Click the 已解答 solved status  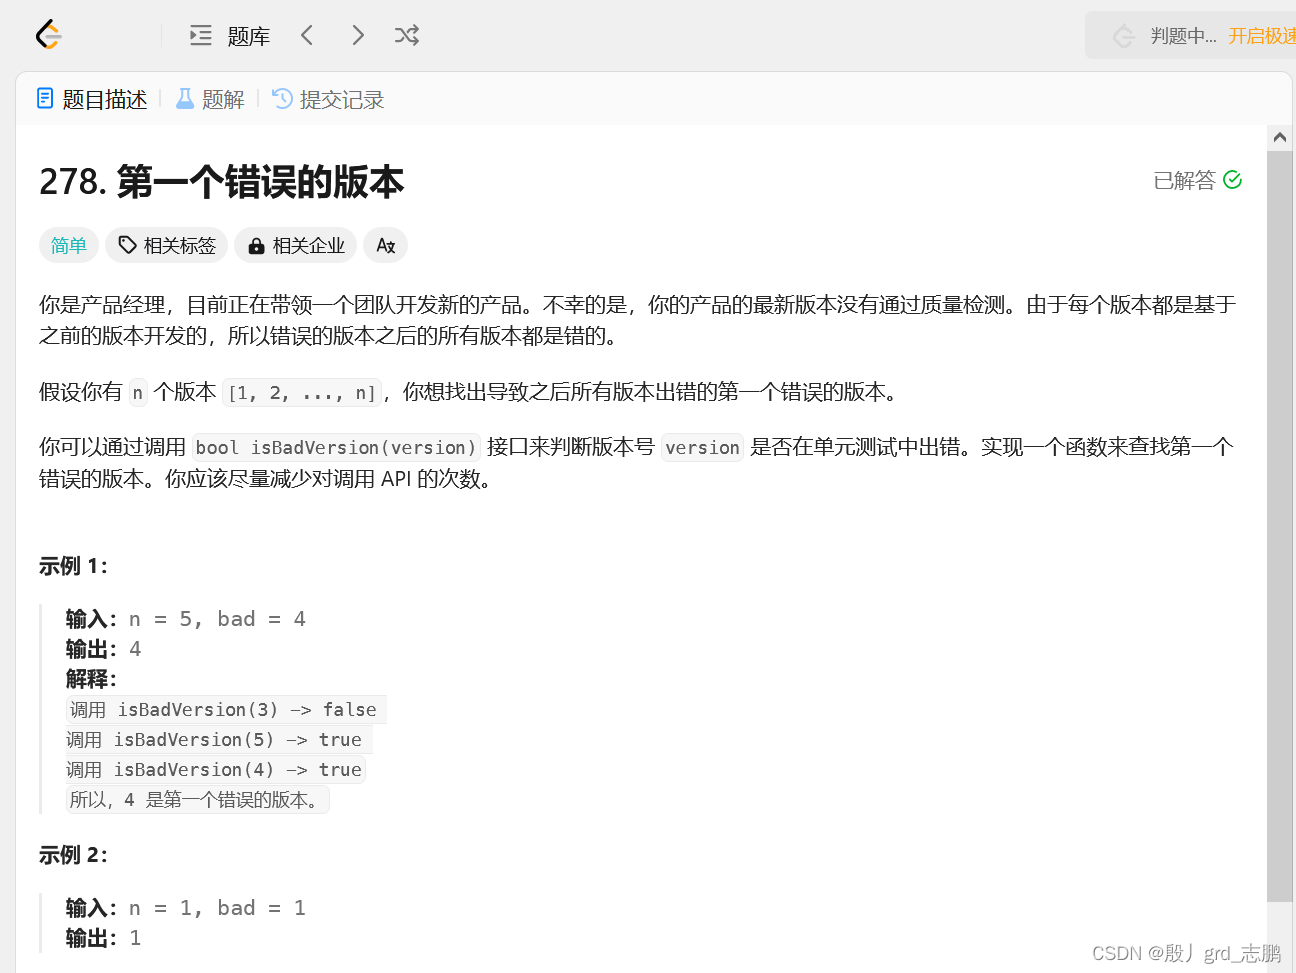click(1184, 180)
